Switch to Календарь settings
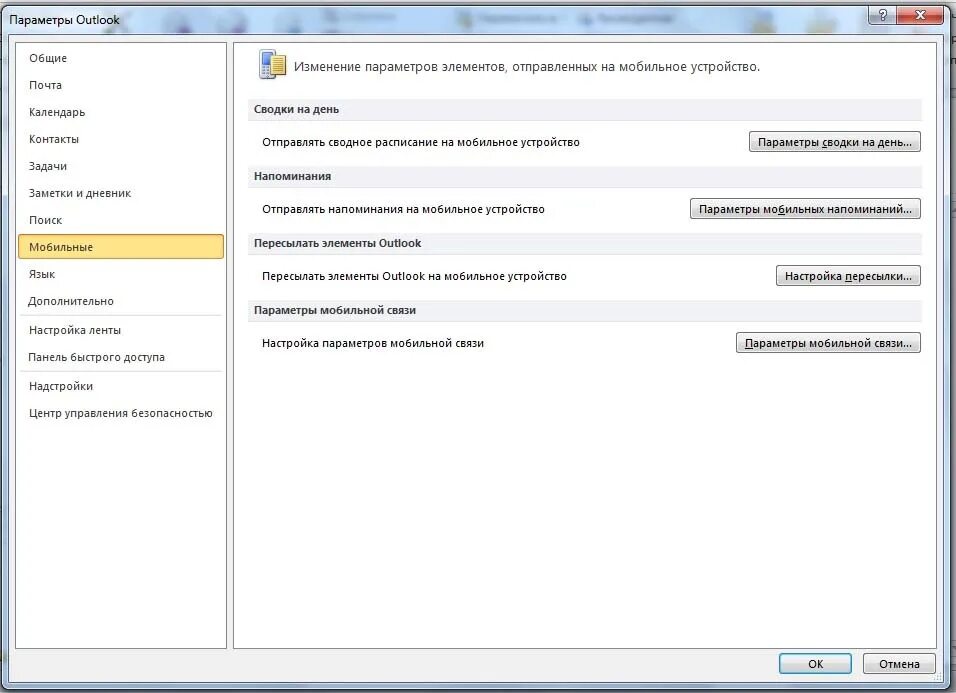Image resolution: width=956 pixels, height=693 pixels. coord(121,112)
